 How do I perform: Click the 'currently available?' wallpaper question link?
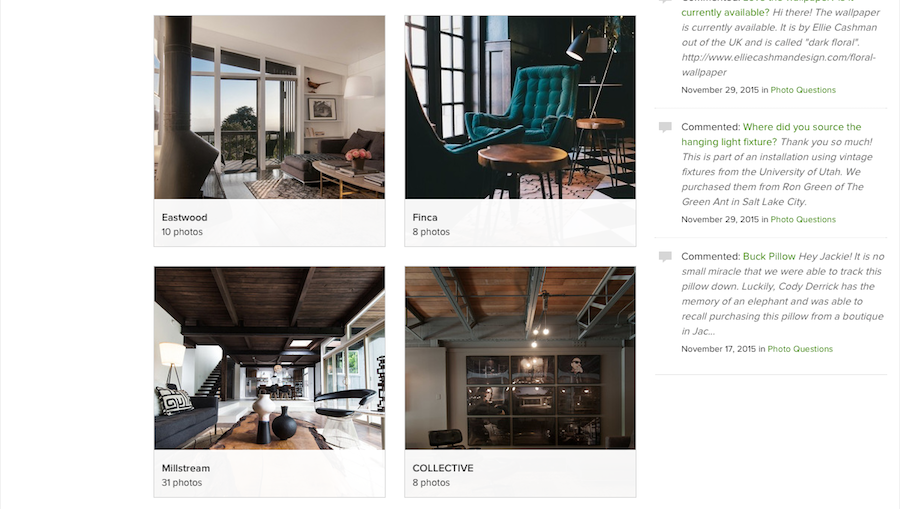click(725, 13)
